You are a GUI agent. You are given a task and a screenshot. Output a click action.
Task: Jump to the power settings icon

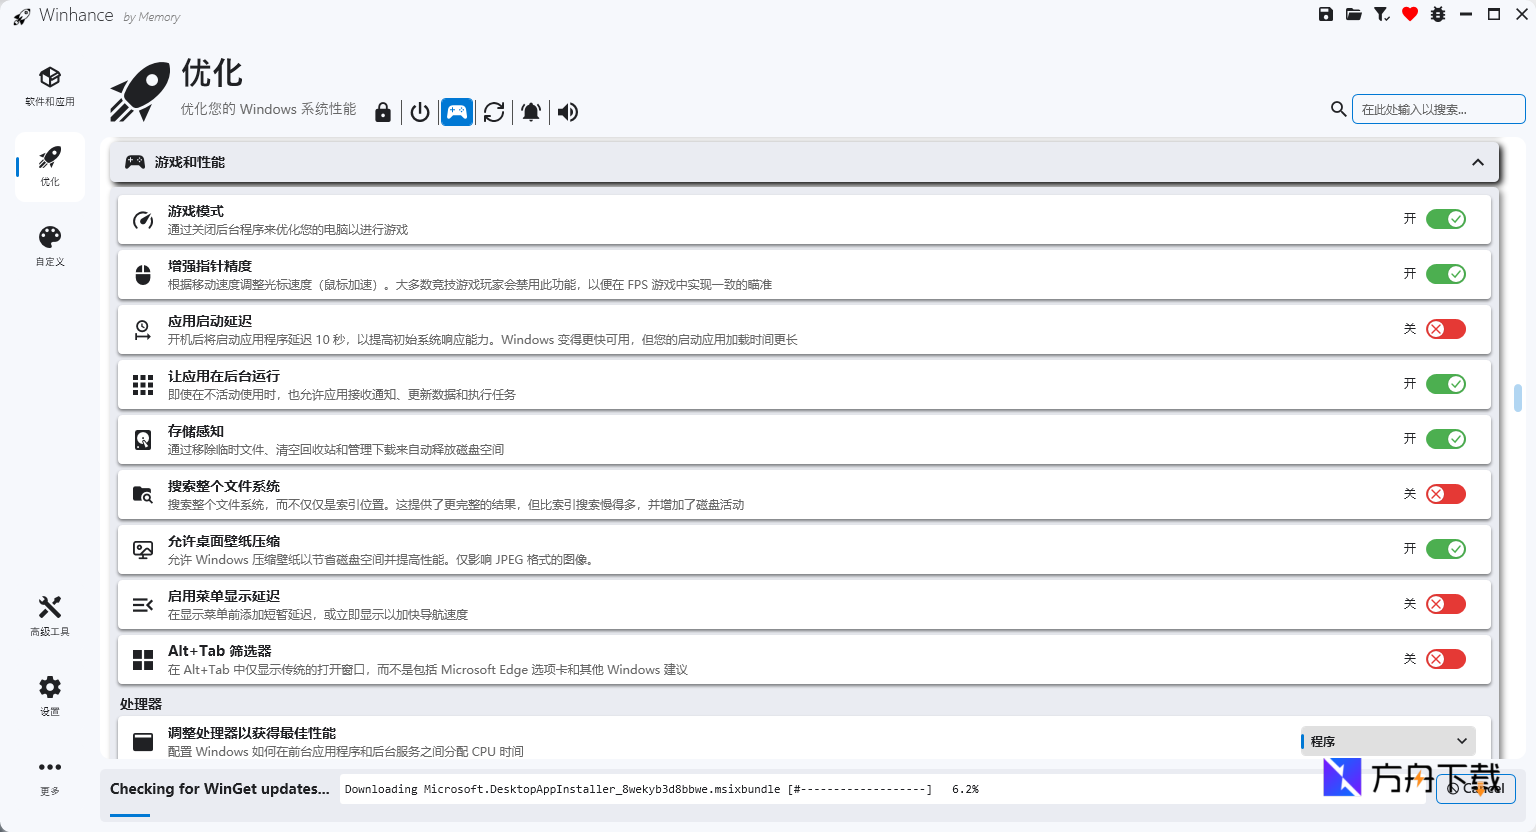420,112
